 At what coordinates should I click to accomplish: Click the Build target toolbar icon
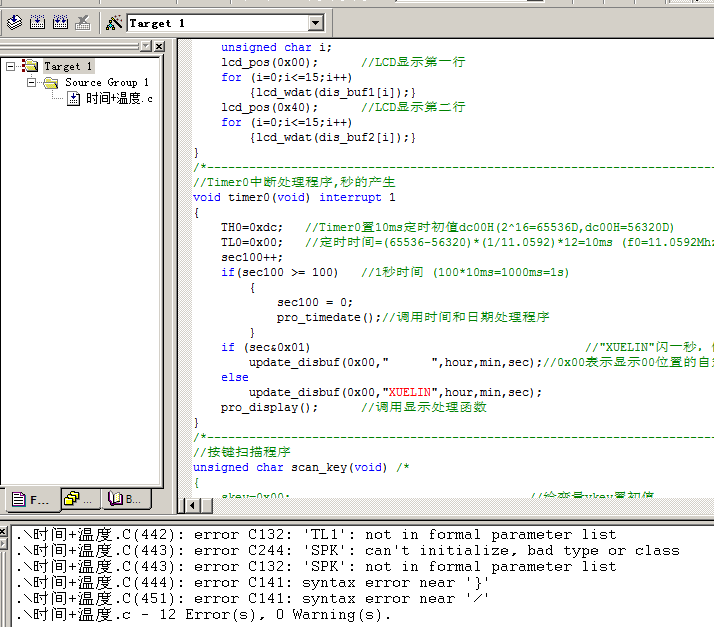pyautogui.click(x=37, y=22)
